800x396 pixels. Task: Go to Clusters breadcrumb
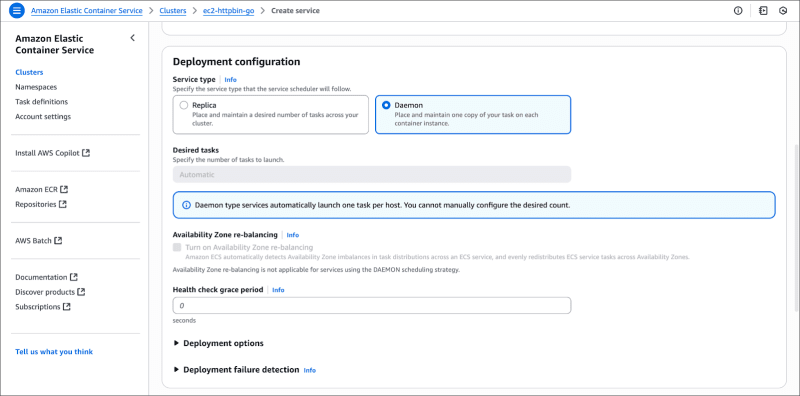173,11
